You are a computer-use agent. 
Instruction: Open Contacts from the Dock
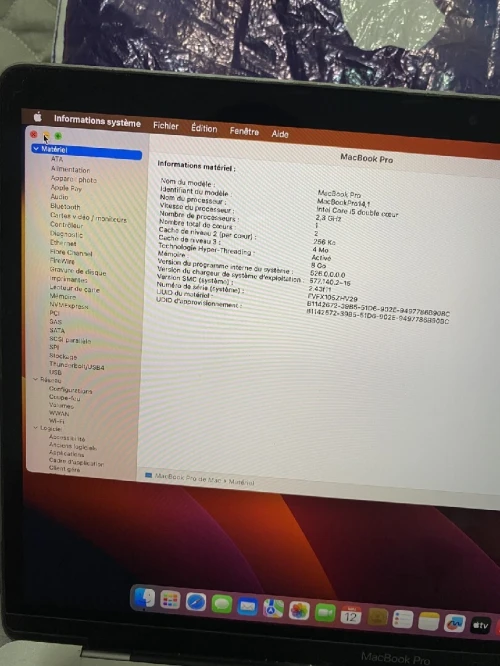tap(377, 617)
